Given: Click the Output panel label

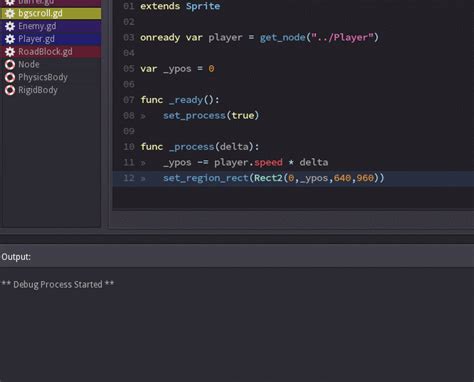Looking at the screenshot, I should (16, 257).
